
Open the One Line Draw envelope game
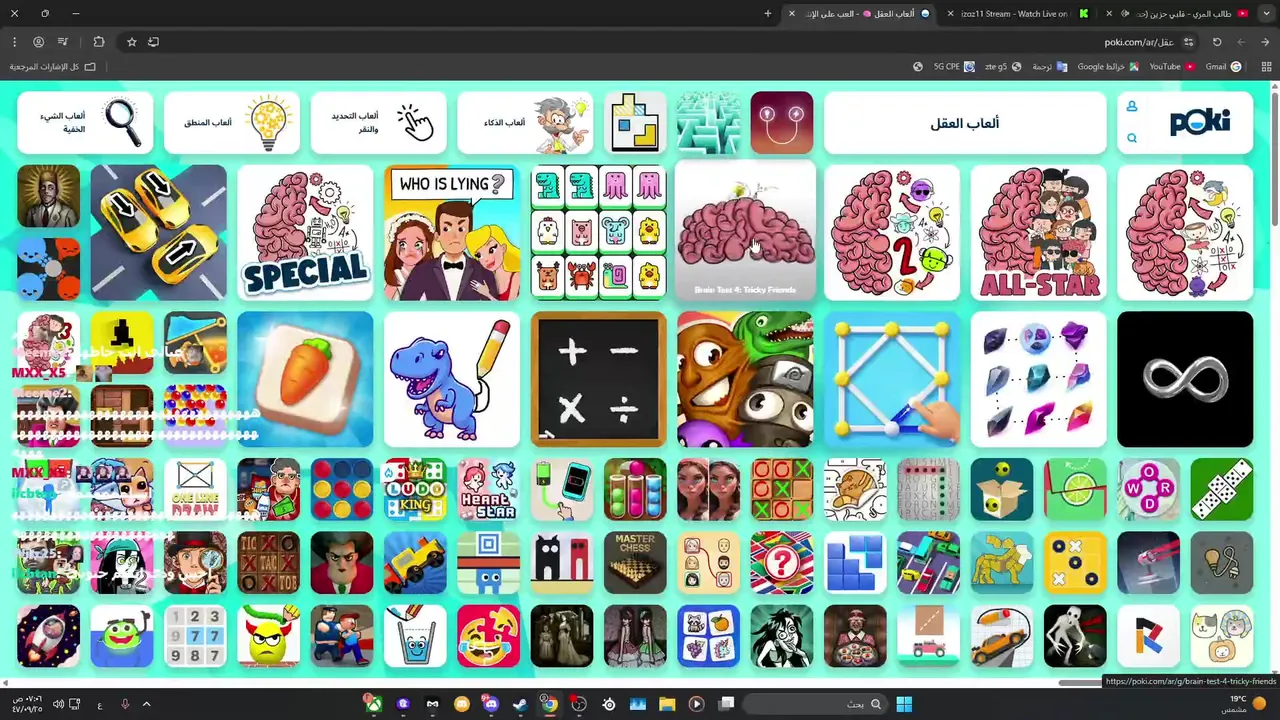[x=195, y=489]
